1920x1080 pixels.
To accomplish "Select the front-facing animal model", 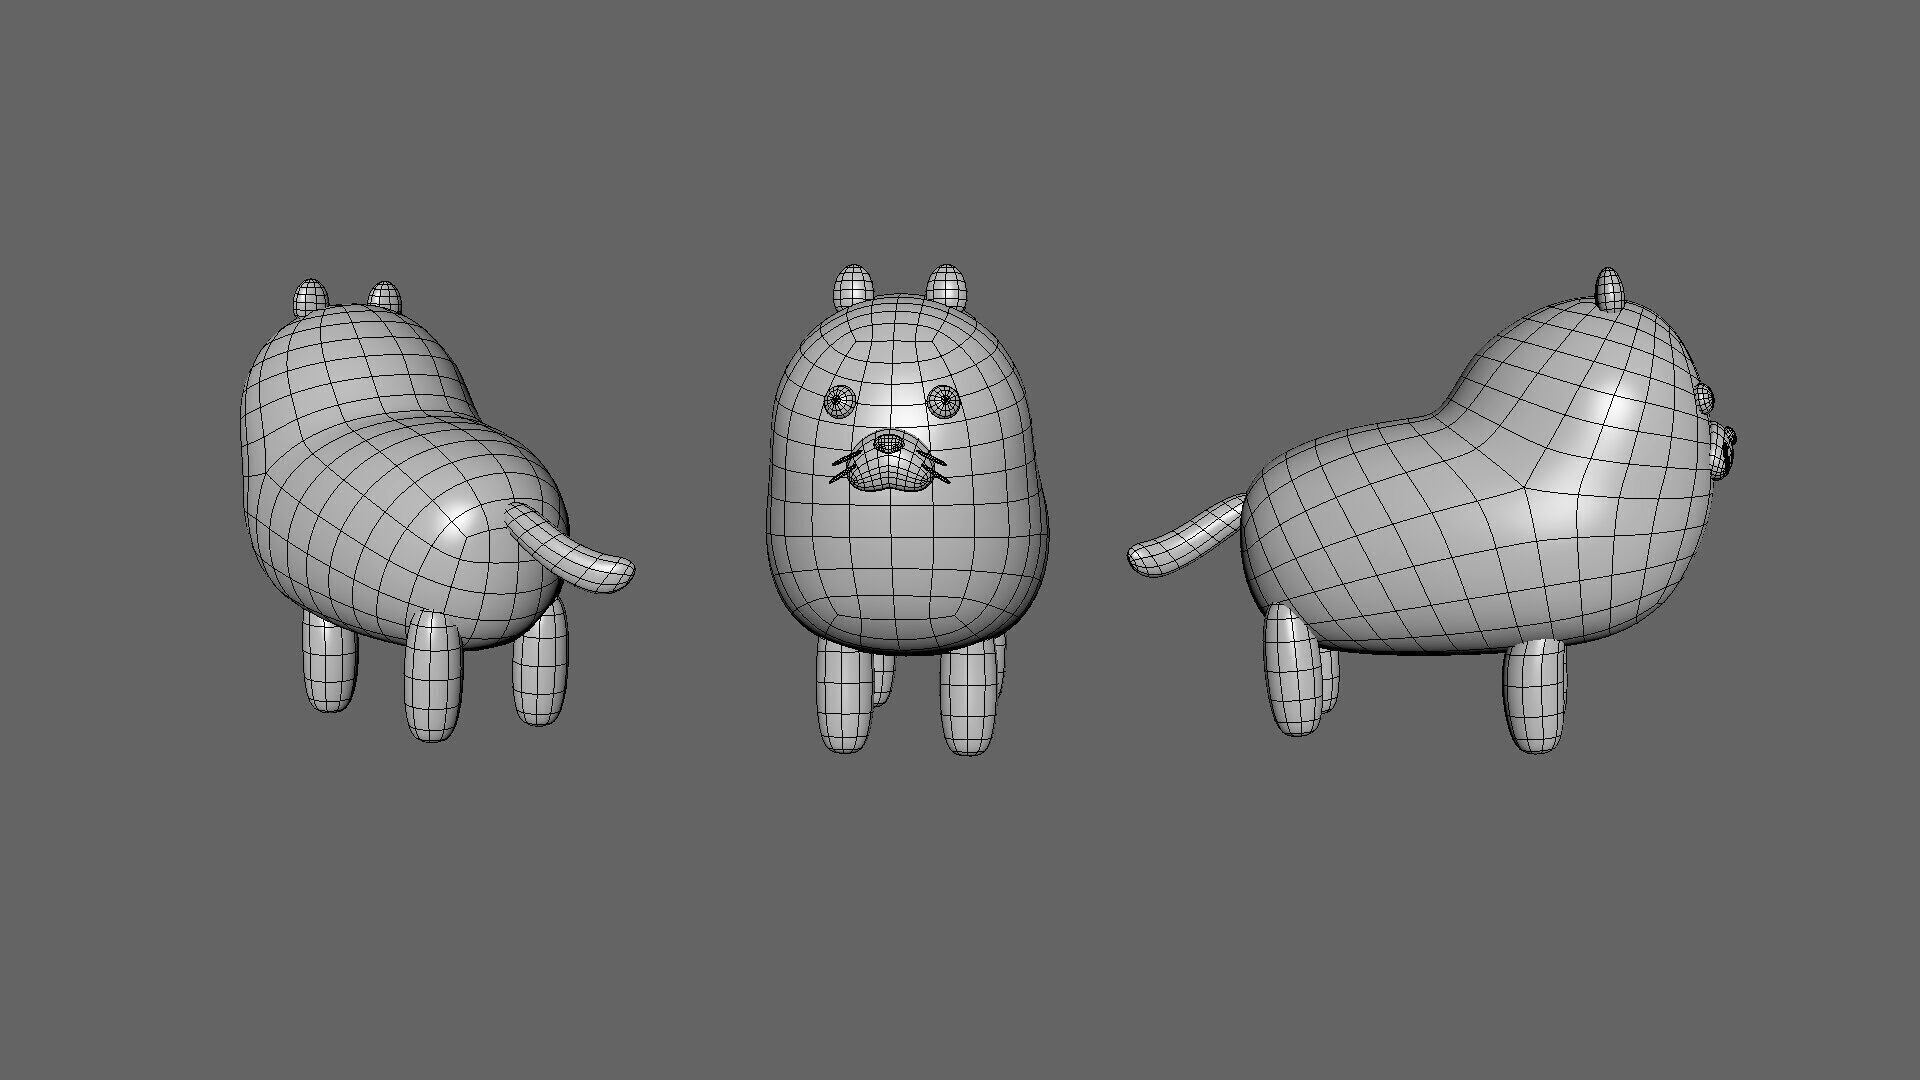I will (908, 510).
